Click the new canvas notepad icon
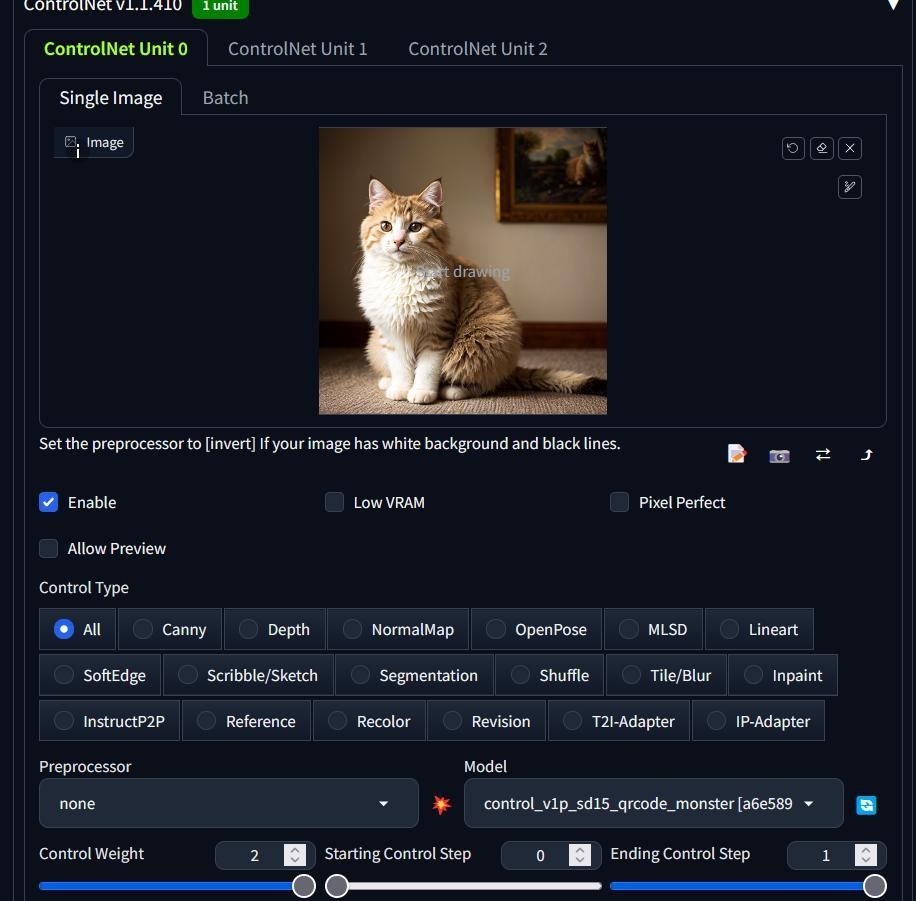The image size is (916, 901). click(x=737, y=455)
